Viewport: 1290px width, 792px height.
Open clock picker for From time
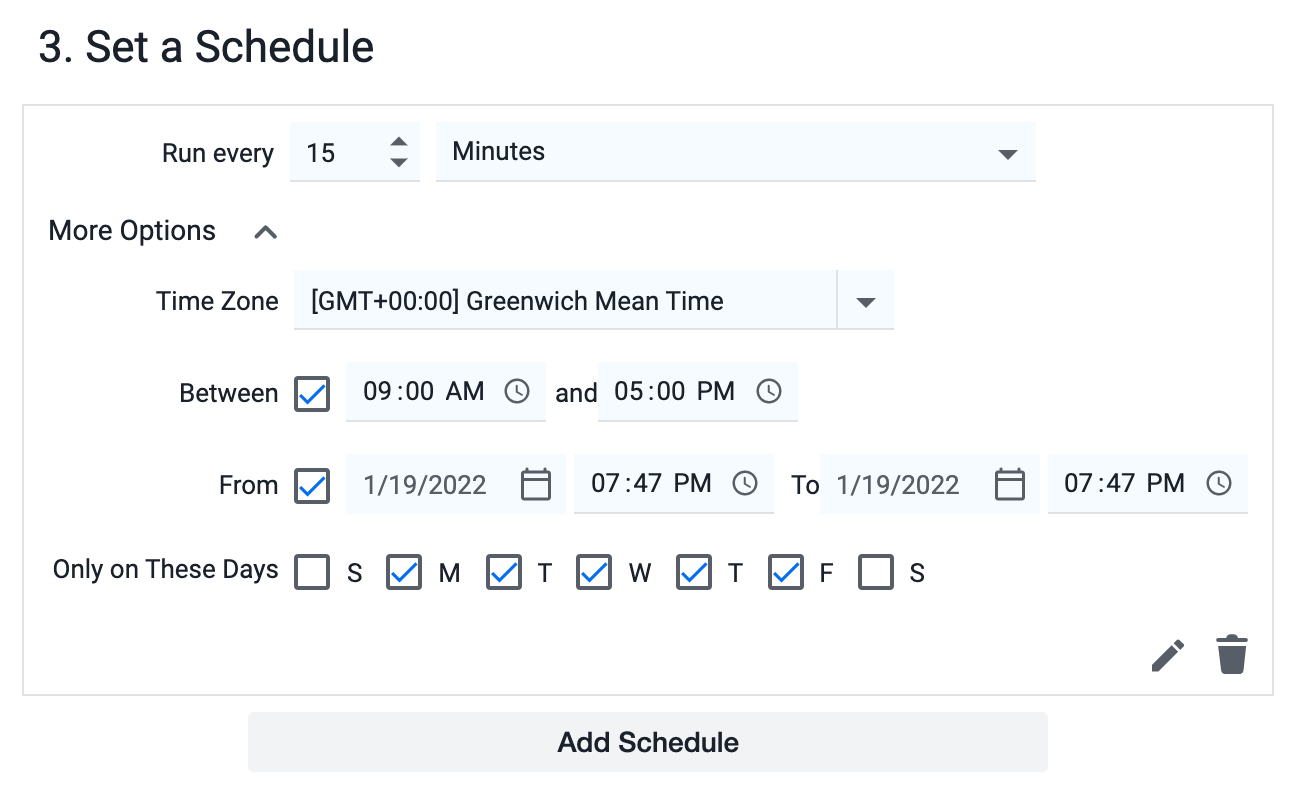[745, 484]
